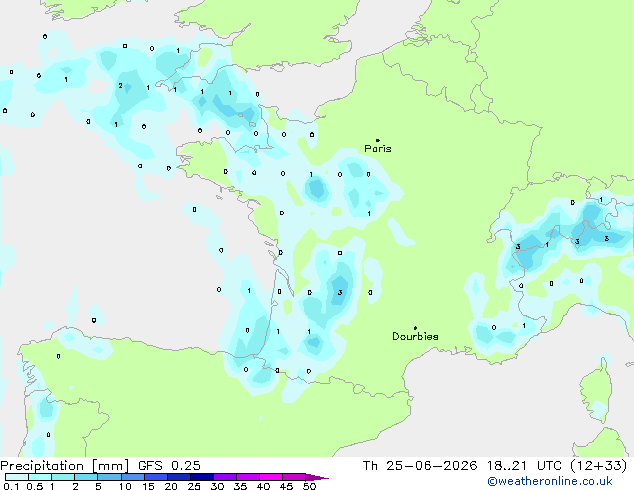Viewport: 634px width, 490px height.
Task: Click the '0.5' legend scale number
Action: coord(35,486)
